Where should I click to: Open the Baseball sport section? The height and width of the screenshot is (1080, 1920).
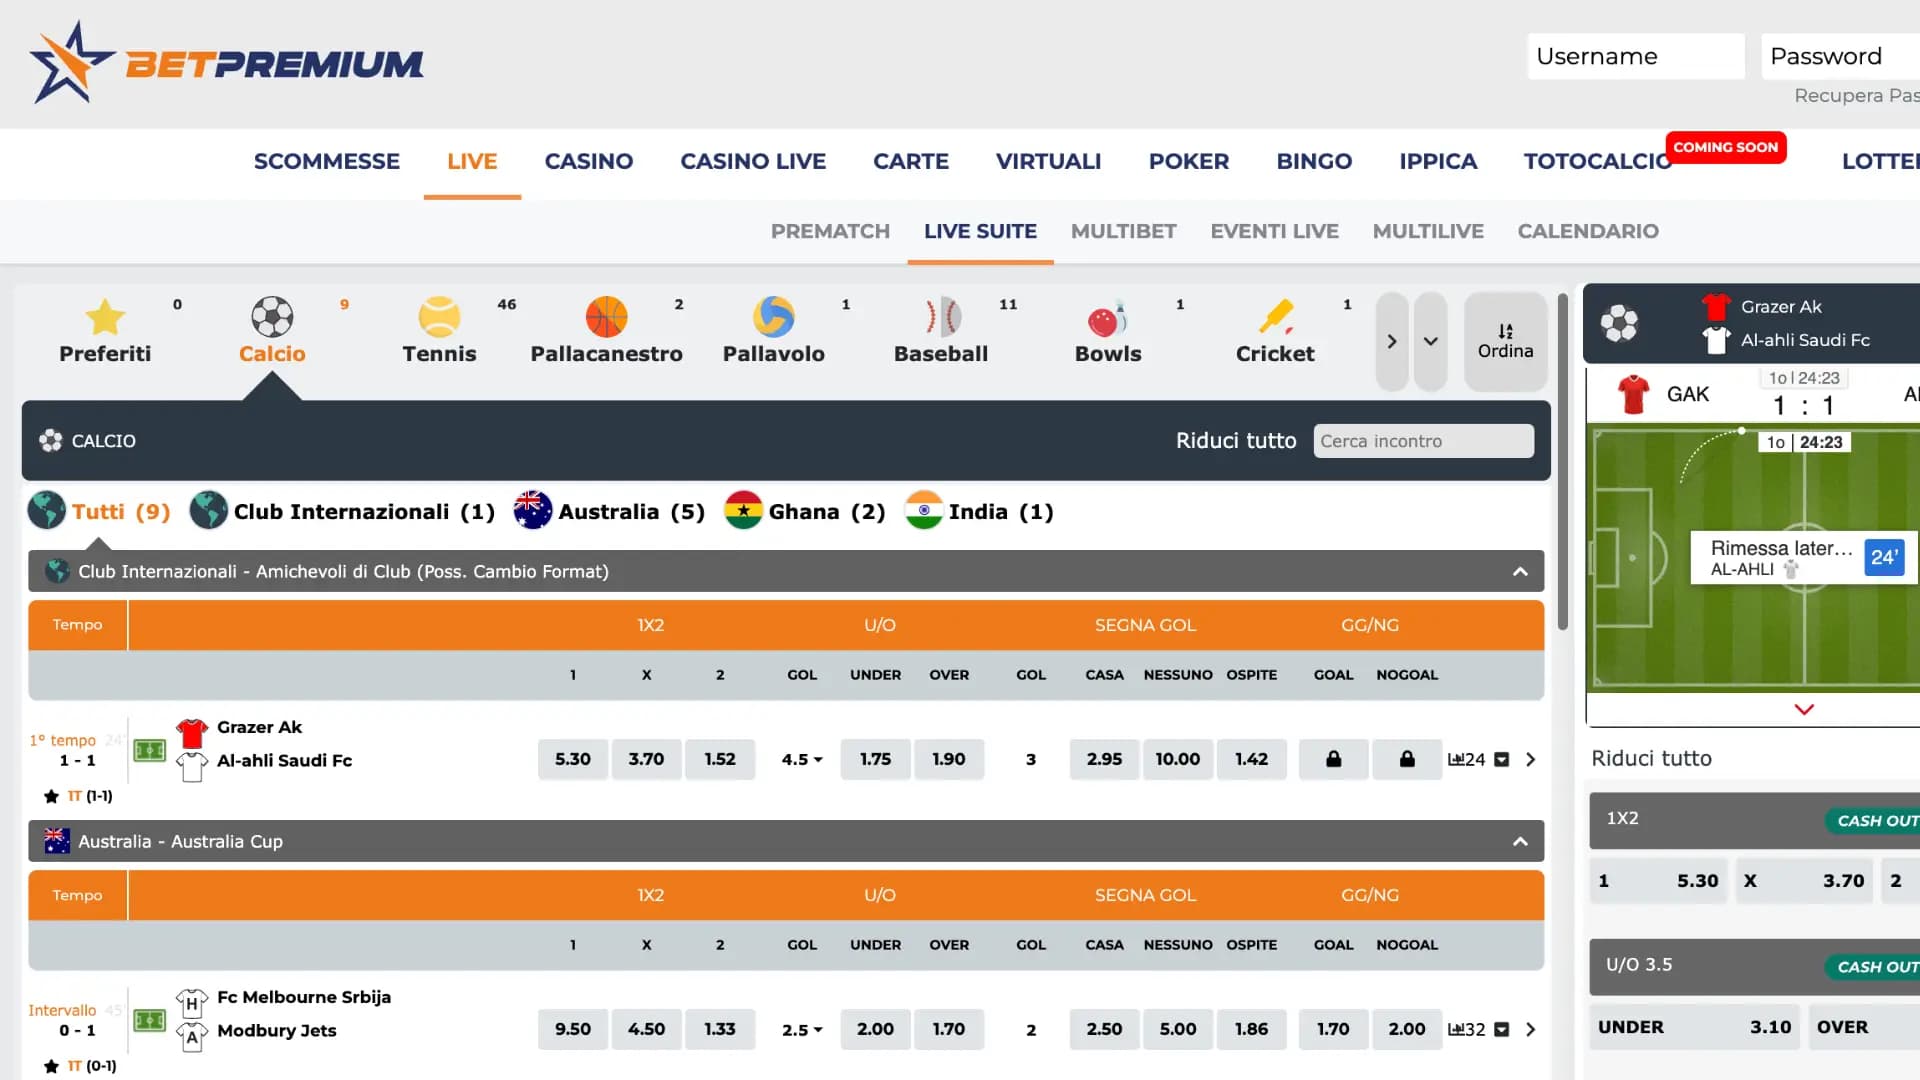(941, 330)
